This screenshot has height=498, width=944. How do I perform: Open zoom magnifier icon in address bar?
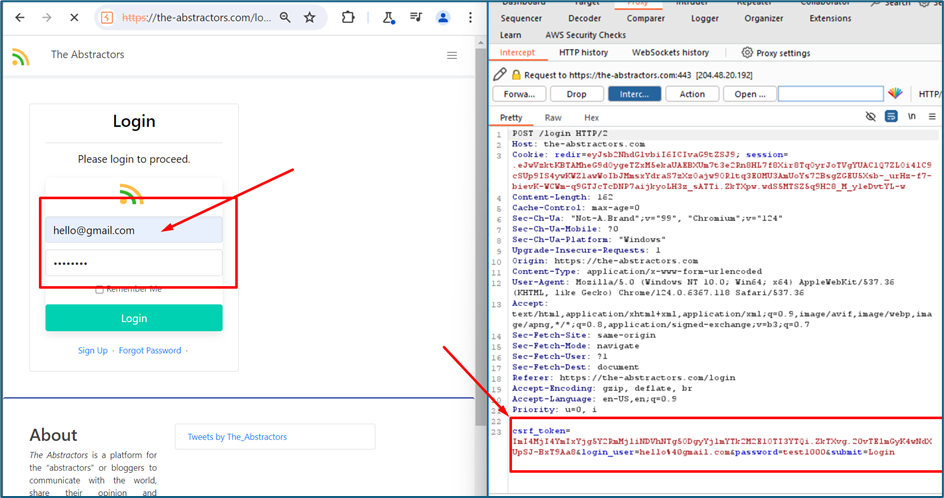(285, 17)
